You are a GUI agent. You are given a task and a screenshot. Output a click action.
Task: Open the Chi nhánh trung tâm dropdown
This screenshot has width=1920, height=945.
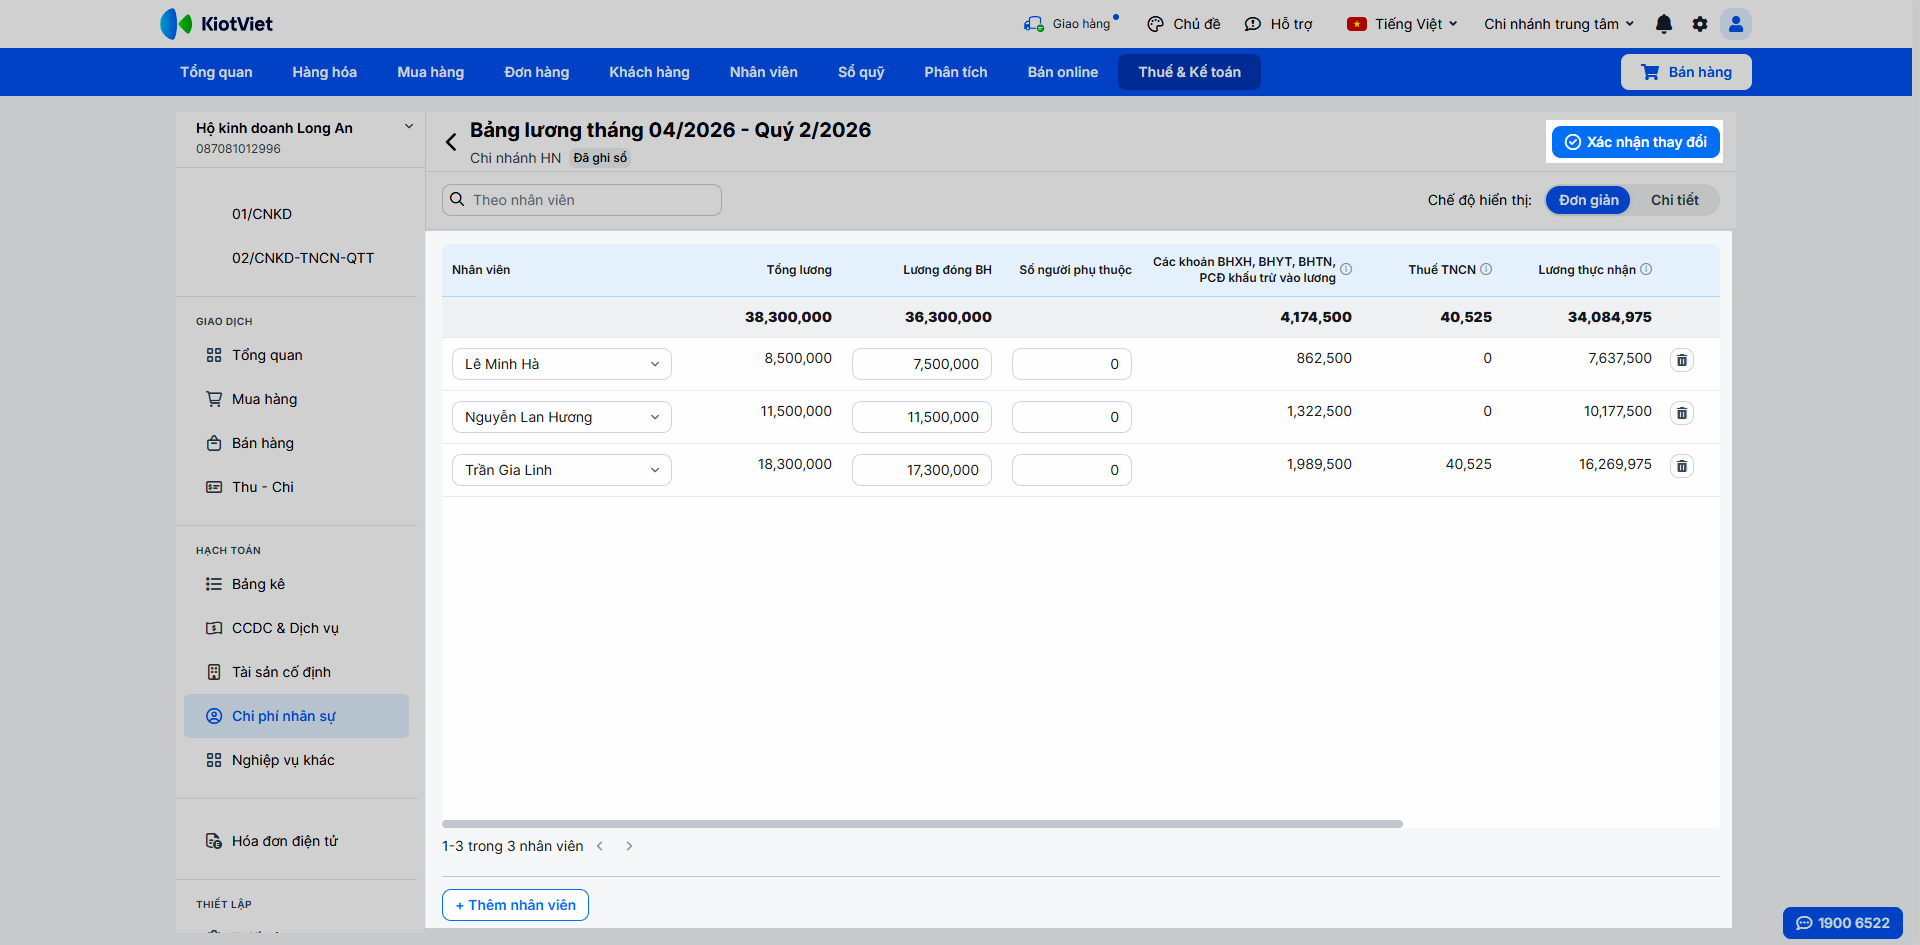(x=1559, y=24)
